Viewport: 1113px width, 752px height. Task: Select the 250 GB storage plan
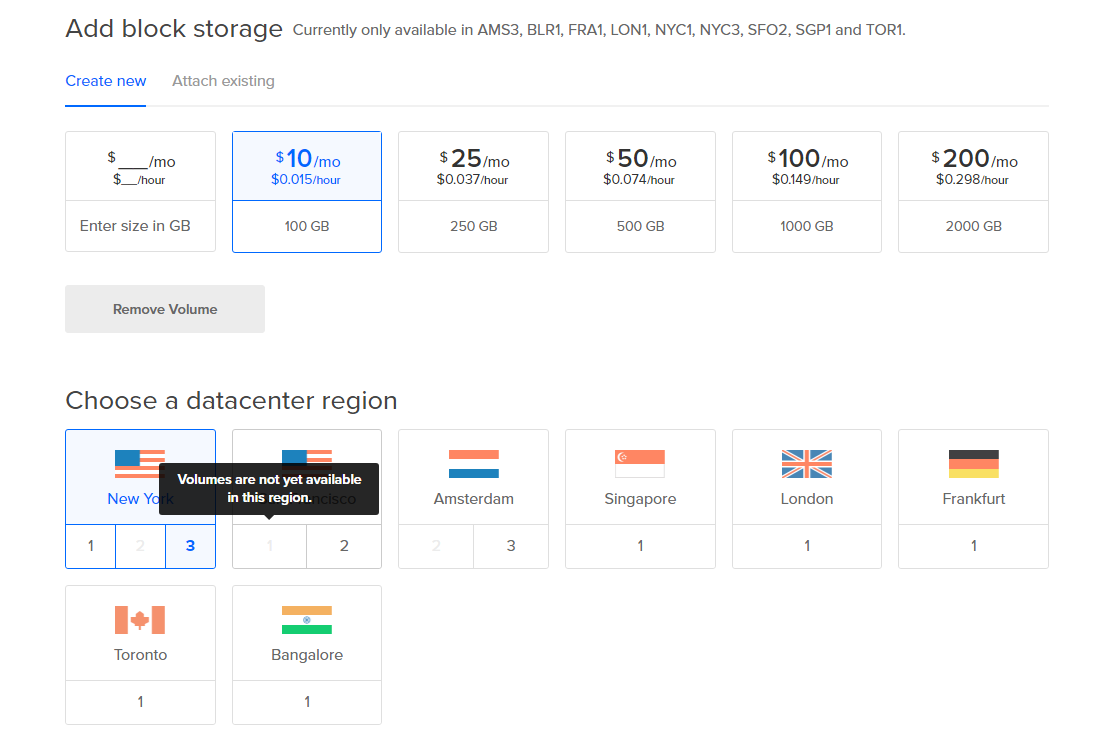pyautogui.click(x=473, y=192)
